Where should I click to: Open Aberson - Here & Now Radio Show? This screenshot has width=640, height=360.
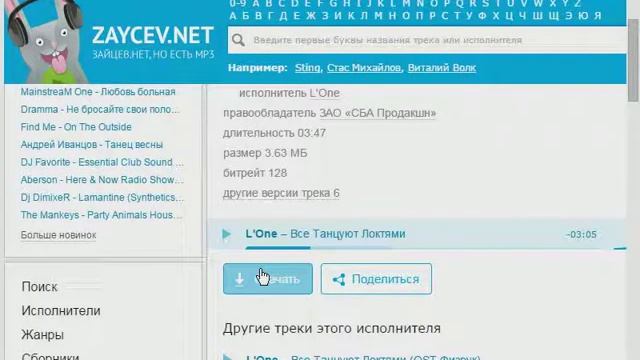point(102,180)
